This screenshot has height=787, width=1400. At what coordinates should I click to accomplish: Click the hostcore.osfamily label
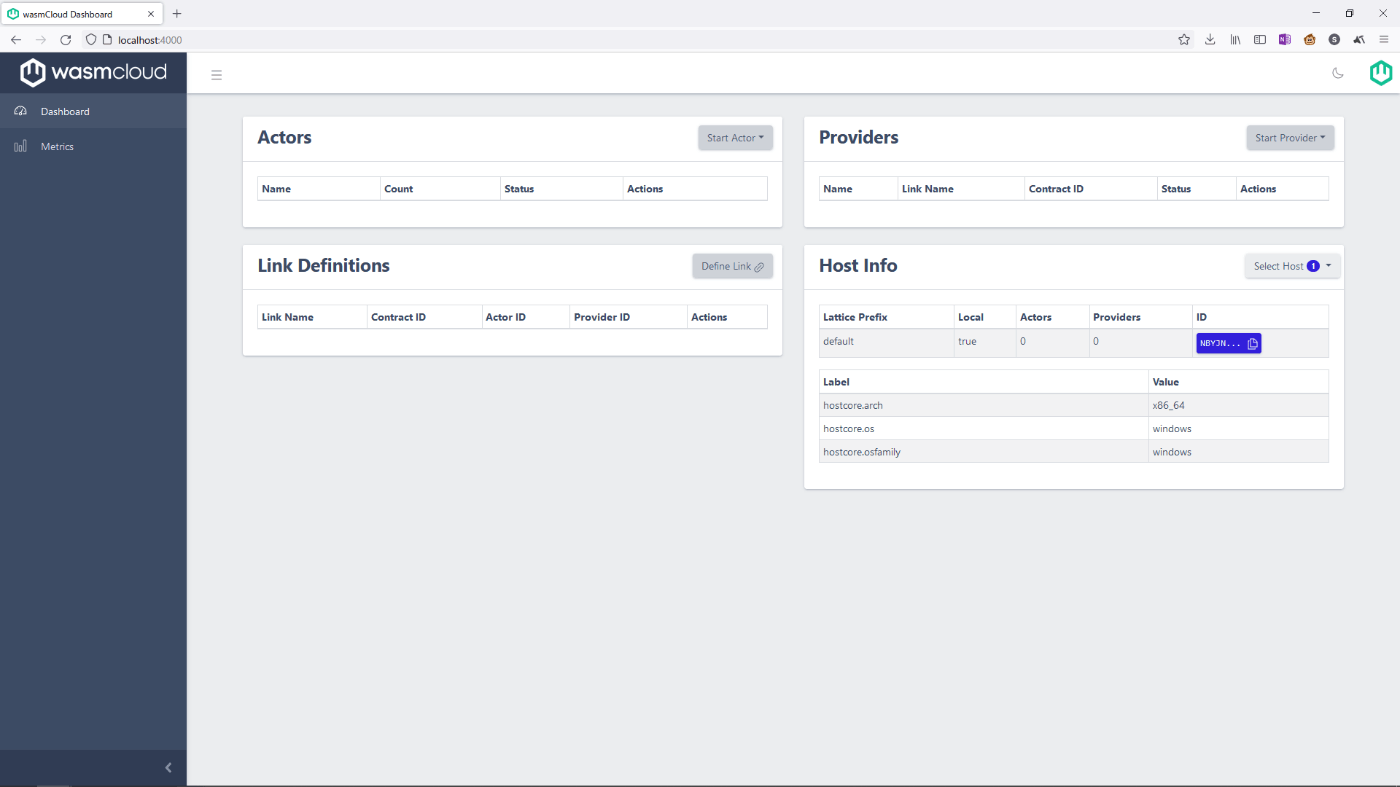pyautogui.click(x=862, y=452)
